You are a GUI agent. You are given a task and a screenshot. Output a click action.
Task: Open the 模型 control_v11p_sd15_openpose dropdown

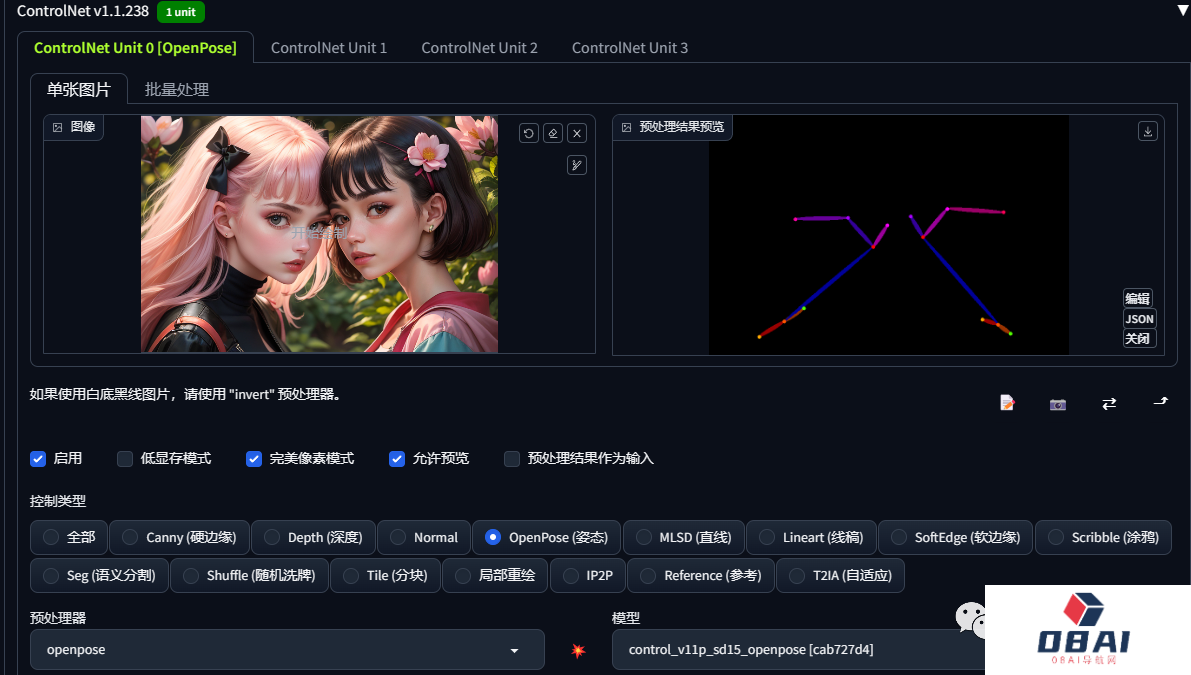[795, 650]
